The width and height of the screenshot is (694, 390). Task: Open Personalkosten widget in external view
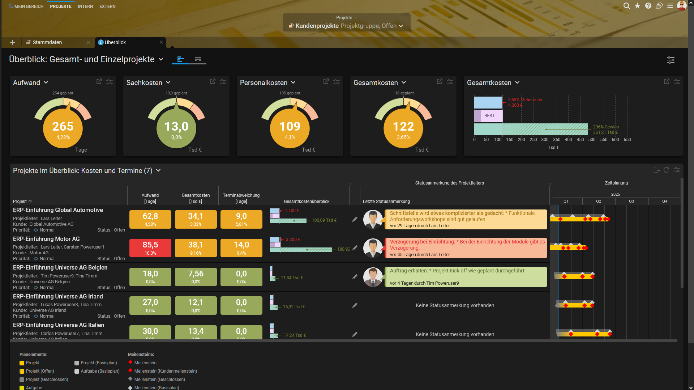[x=326, y=81]
